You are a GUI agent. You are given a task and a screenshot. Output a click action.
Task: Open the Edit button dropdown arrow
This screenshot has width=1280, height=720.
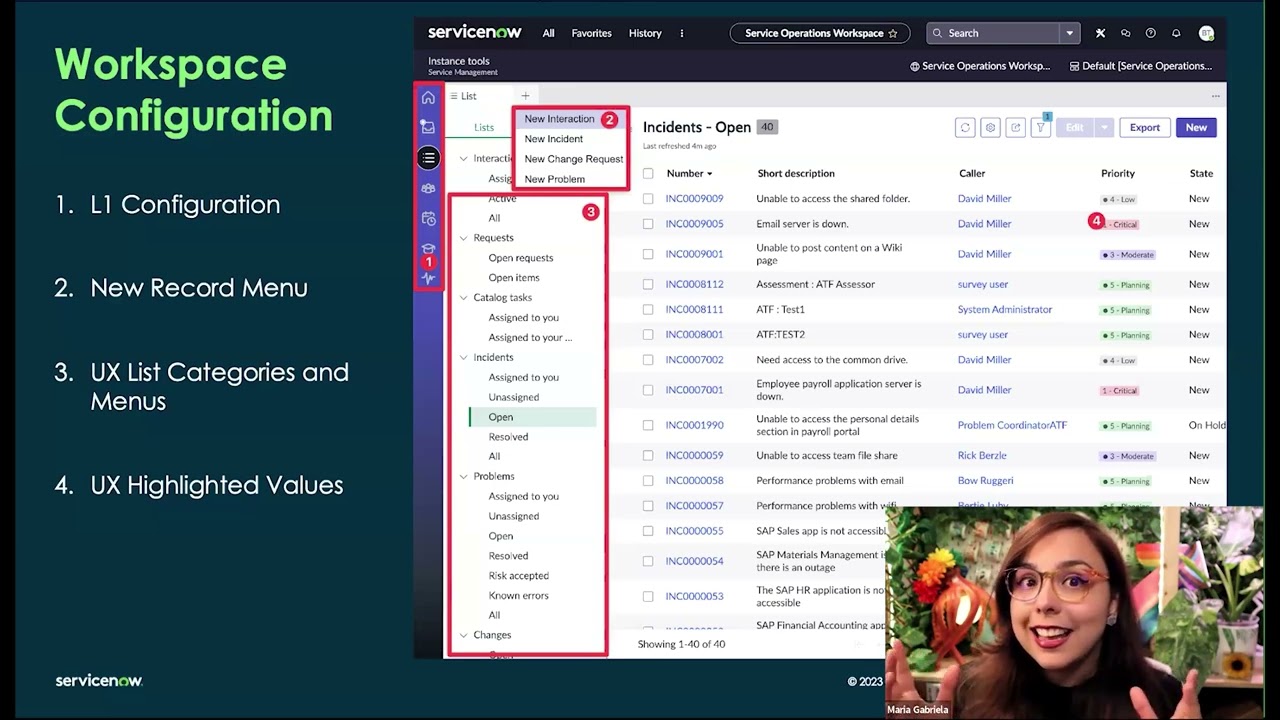(x=1105, y=127)
